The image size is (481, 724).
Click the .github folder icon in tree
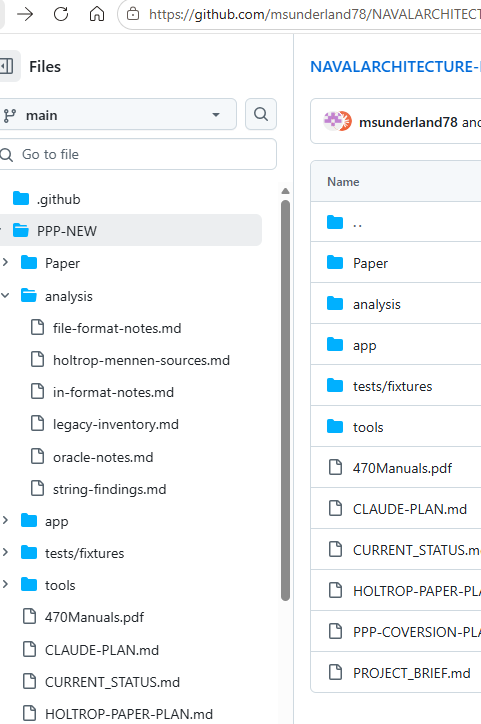tap(21, 199)
